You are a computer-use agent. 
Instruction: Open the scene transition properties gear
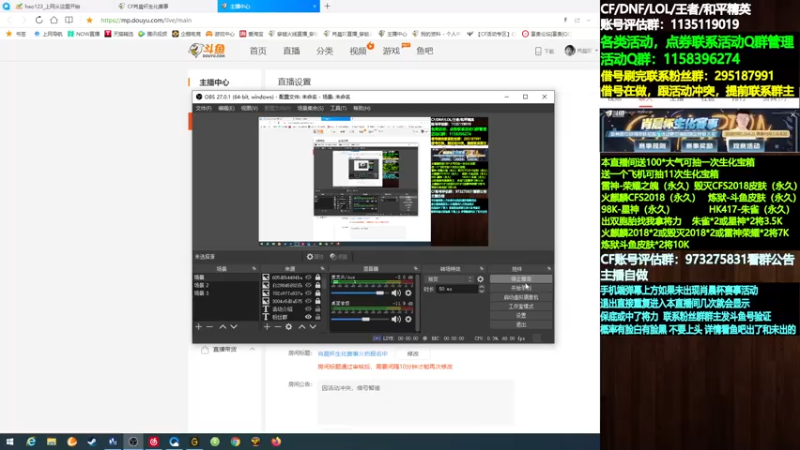pos(480,279)
